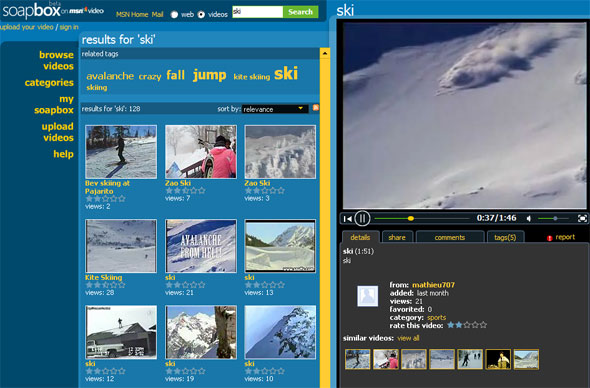The width and height of the screenshot is (590, 388).
Task: Open the MSN Home link
Action: [132, 15]
